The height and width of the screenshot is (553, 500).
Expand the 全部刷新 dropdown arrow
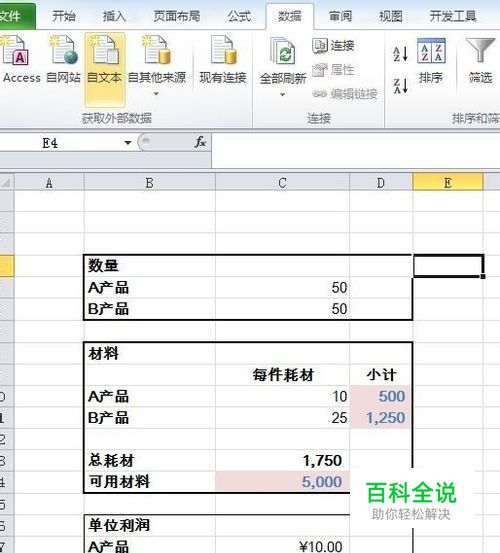(x=282, y=95)
